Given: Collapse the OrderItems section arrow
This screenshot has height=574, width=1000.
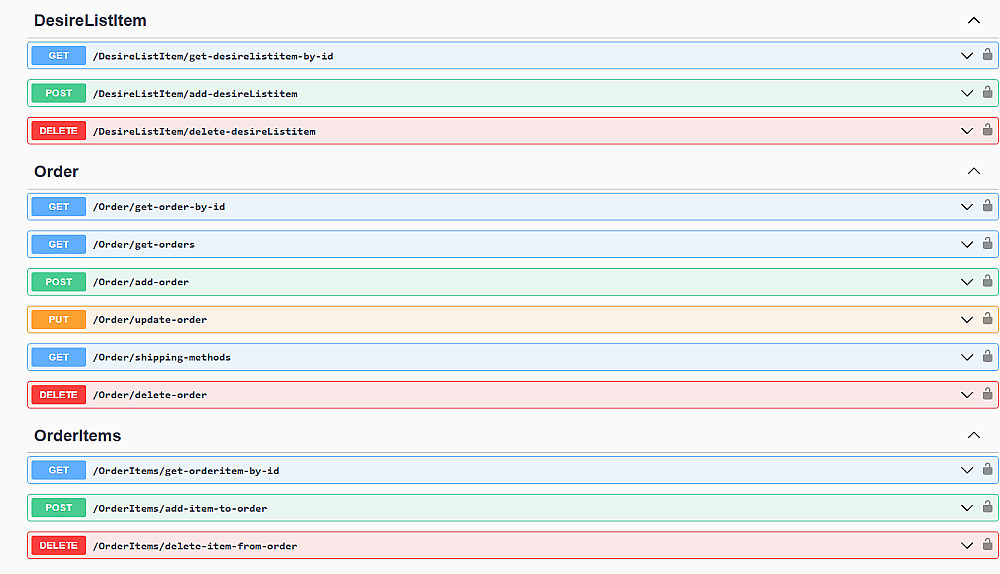Looking at the screenshot, I should [x=974, y=435].
